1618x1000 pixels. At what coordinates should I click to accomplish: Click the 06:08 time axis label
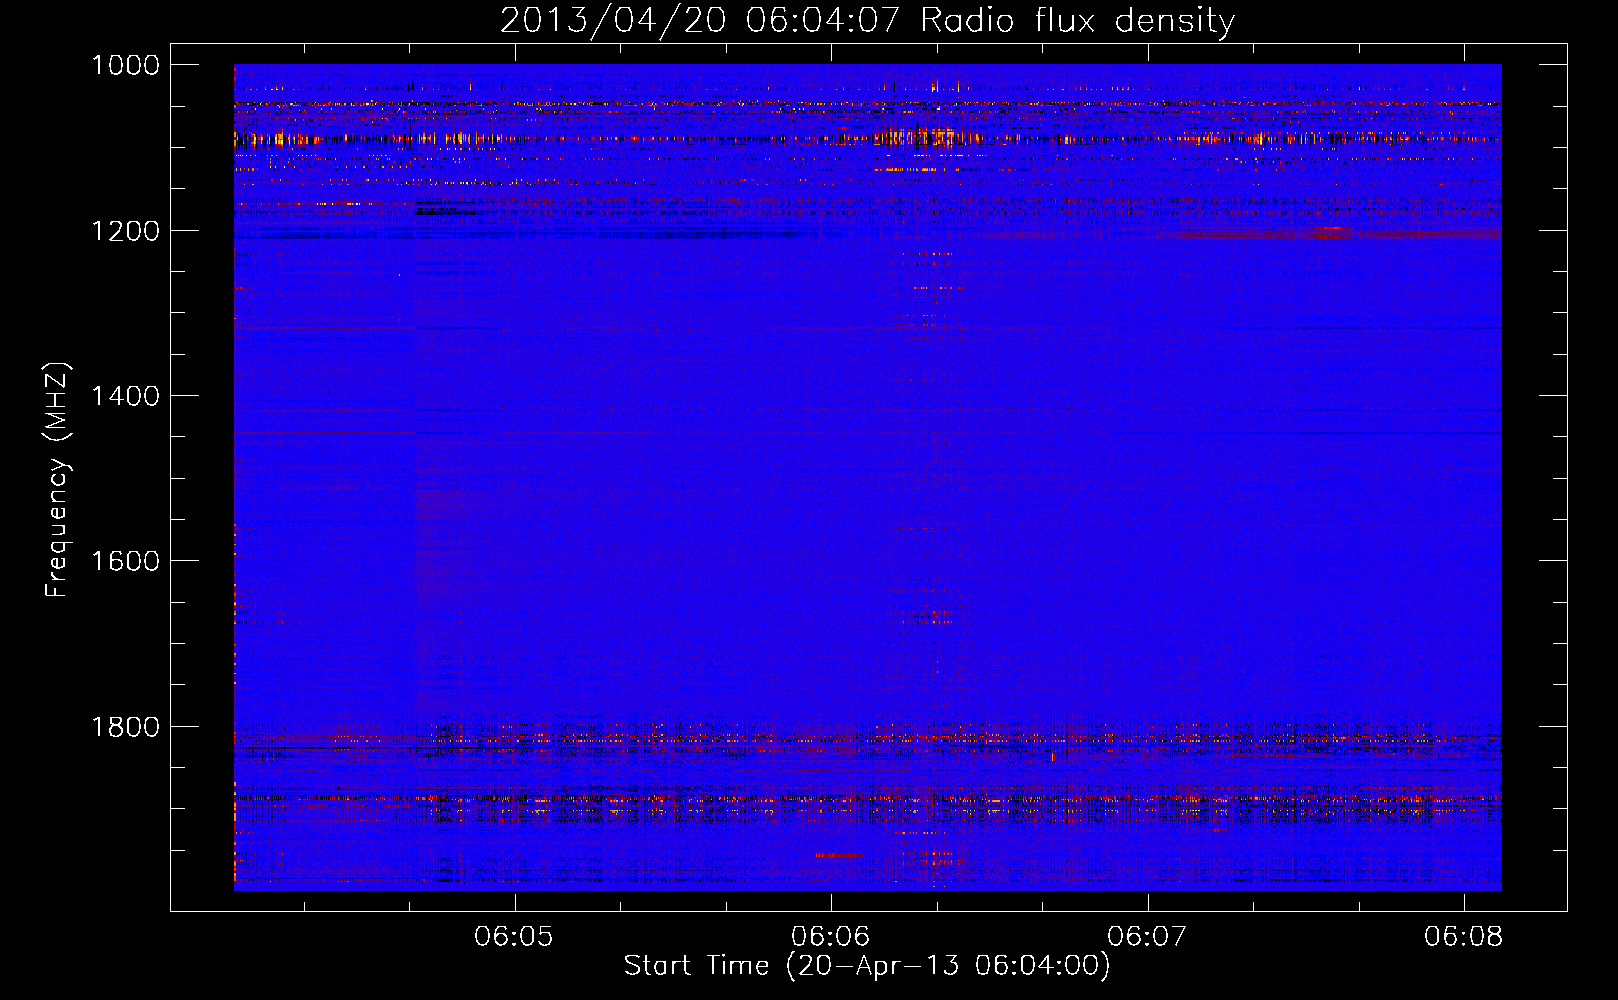point(1464,936)
